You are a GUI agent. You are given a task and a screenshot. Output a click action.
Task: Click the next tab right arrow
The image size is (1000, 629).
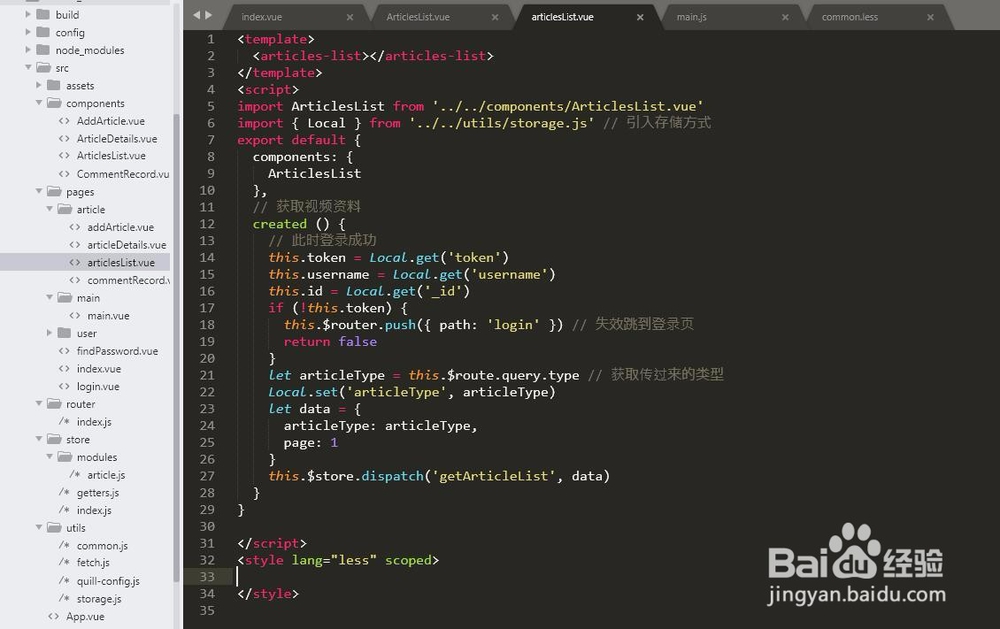(208, 15)
